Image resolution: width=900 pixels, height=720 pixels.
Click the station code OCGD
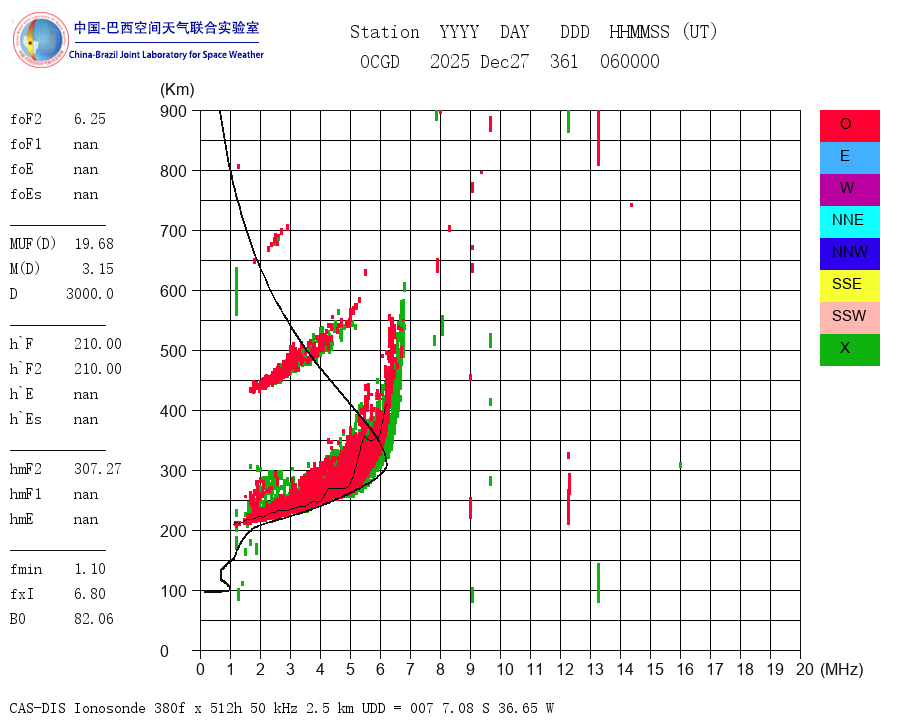[x=379, y=61]
